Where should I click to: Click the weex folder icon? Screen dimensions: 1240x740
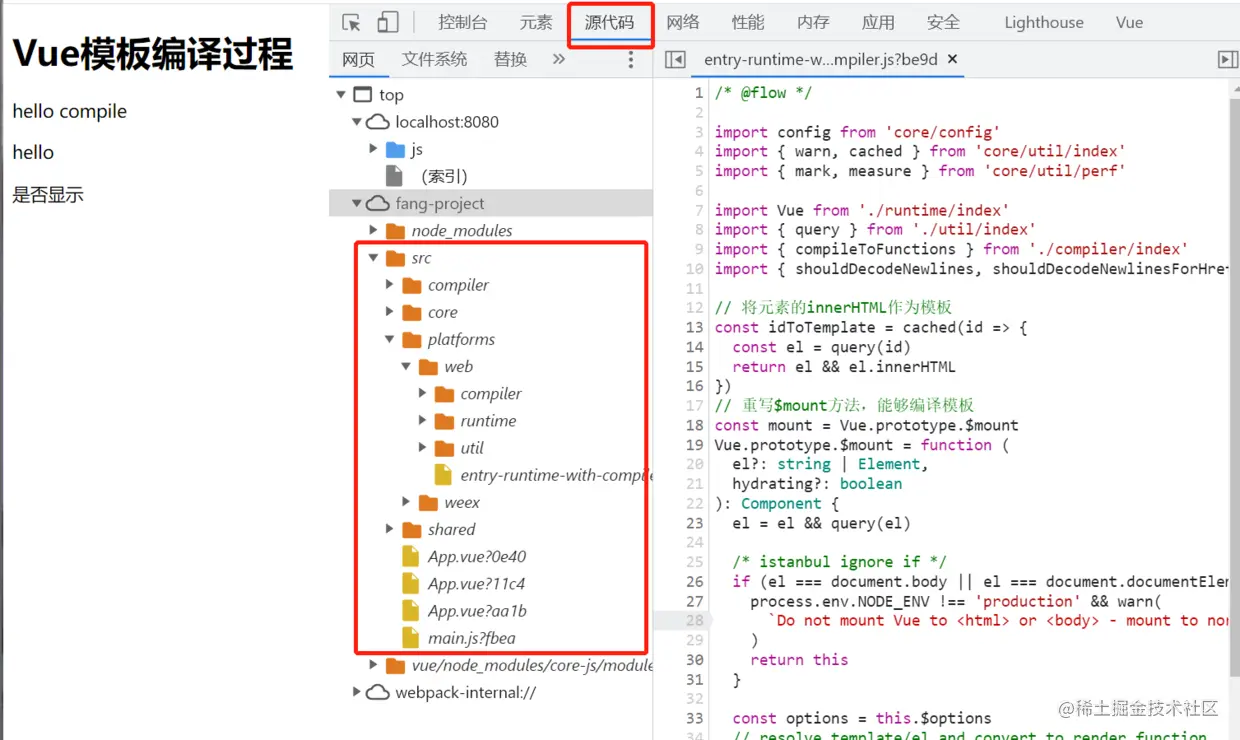[428, 502]
